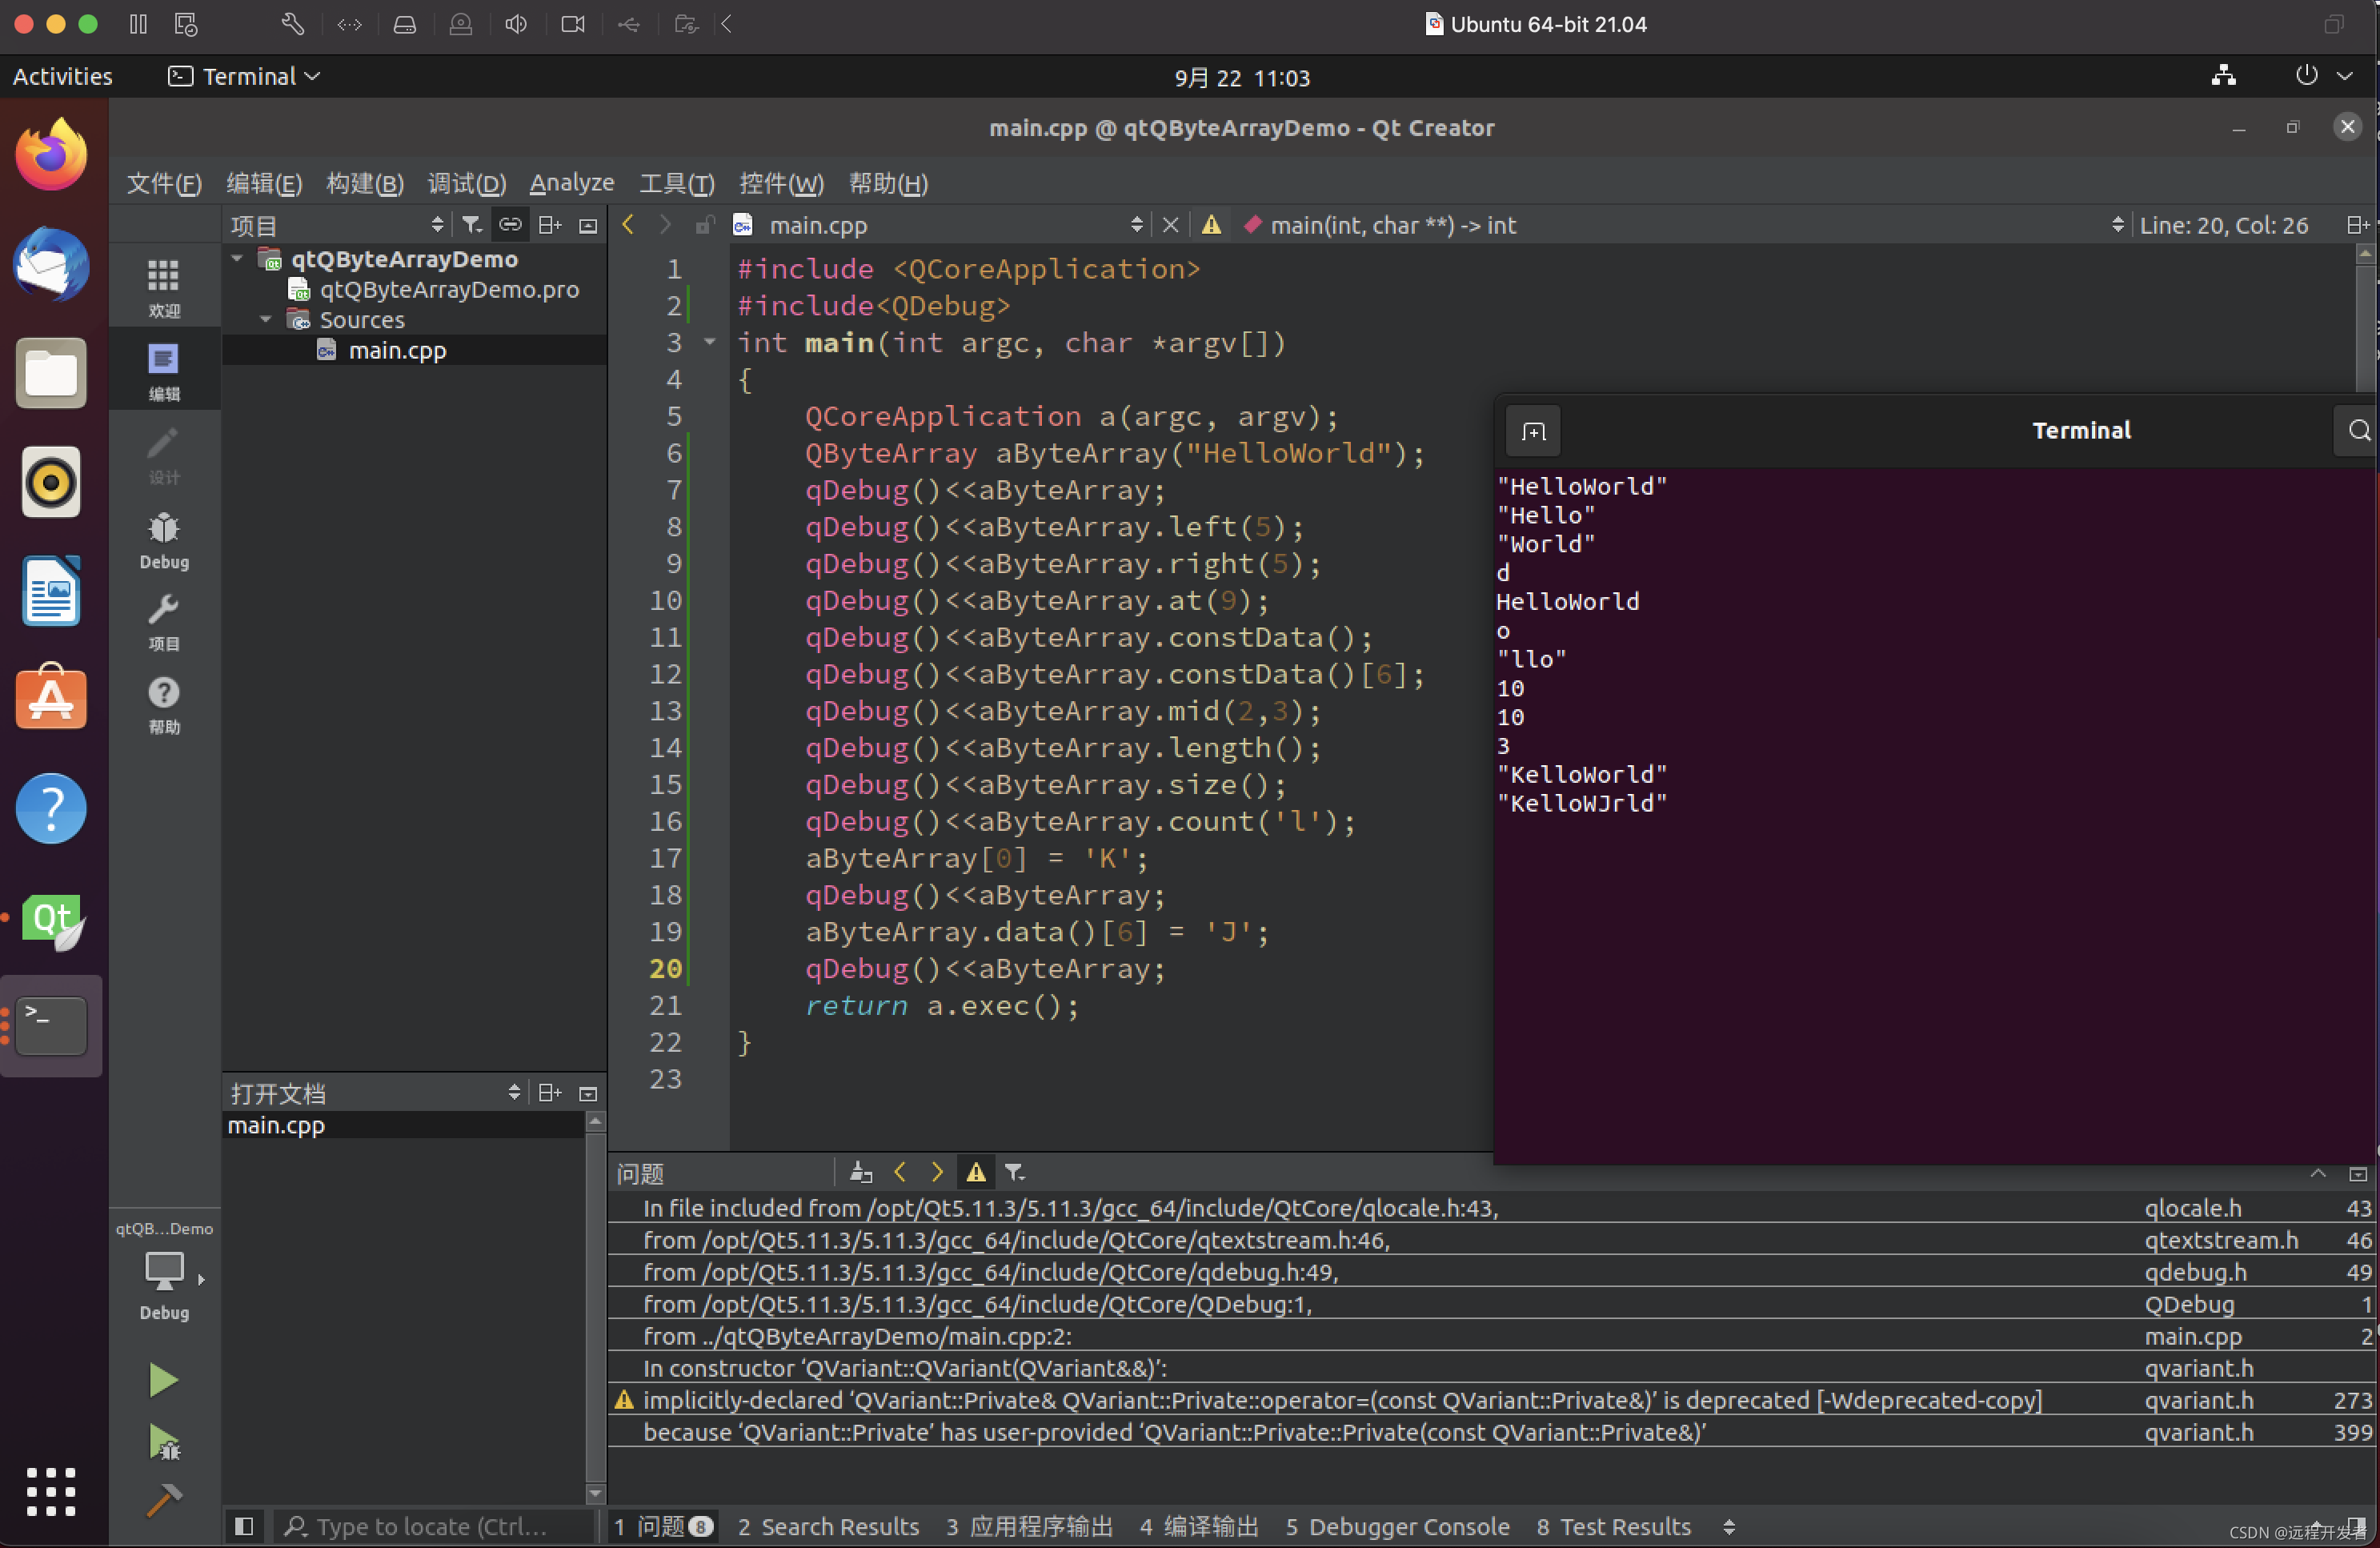
Task: Go forward in editor navigation
Action: click(x=665, y=225)
